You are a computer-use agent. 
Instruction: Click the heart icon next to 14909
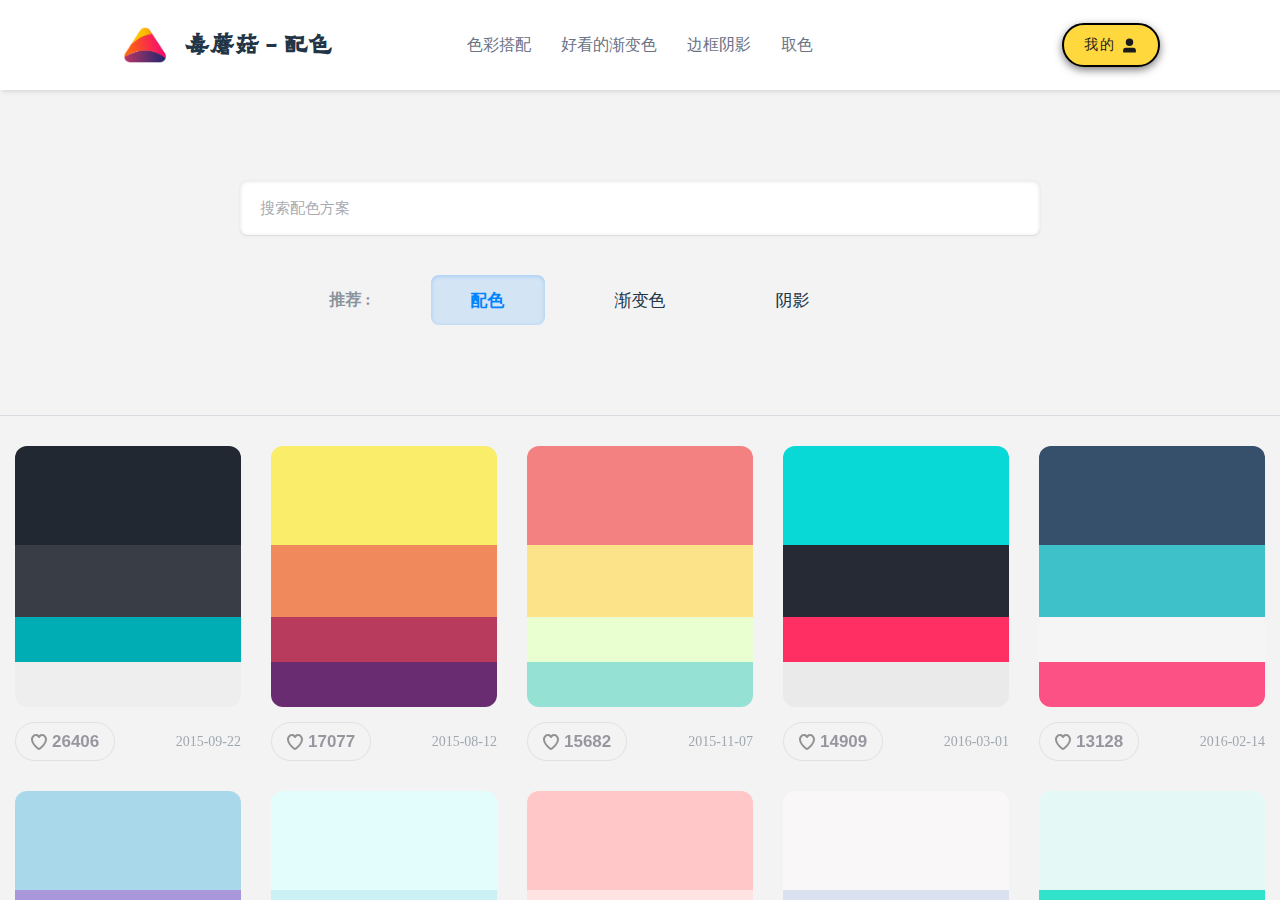pyautogui.click(x=807, y=742)
